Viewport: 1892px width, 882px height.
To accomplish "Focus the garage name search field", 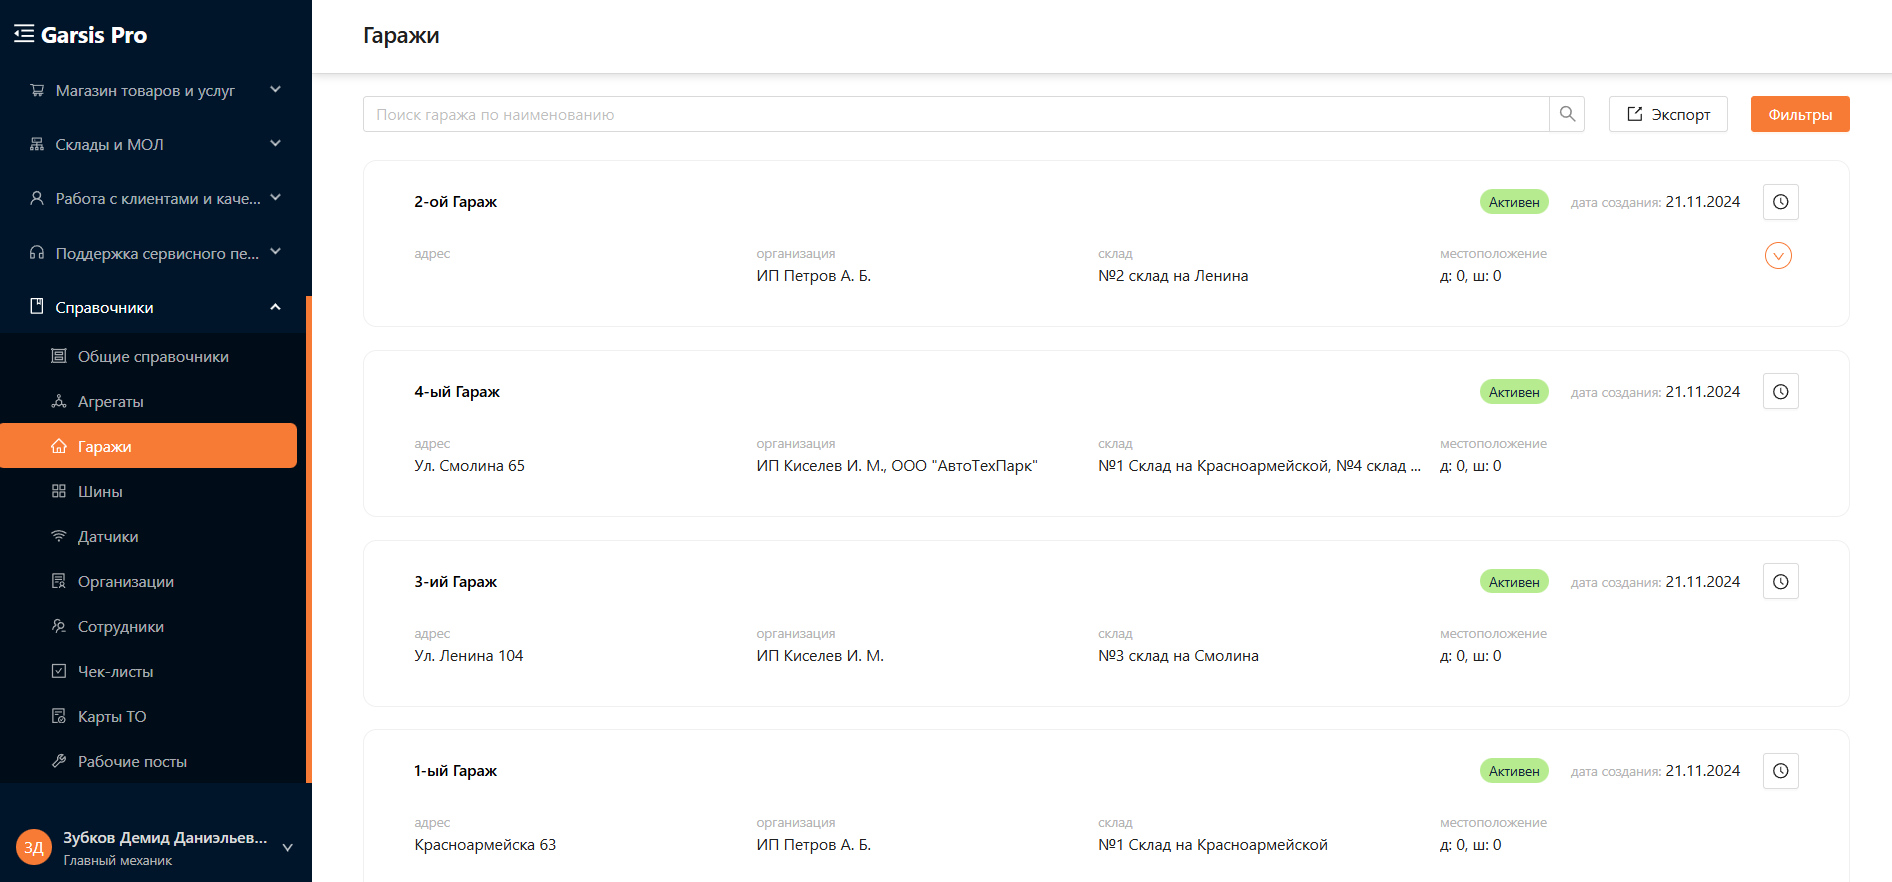I will pos(956,114).
